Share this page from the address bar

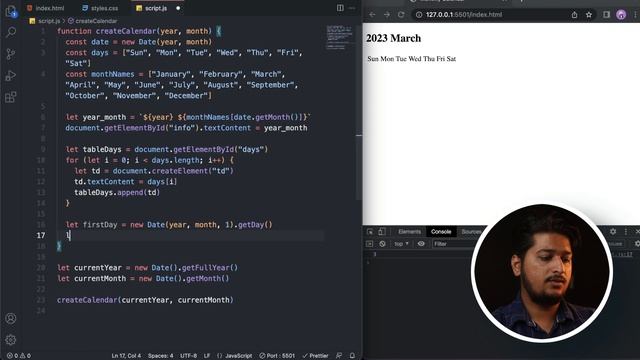574,15
